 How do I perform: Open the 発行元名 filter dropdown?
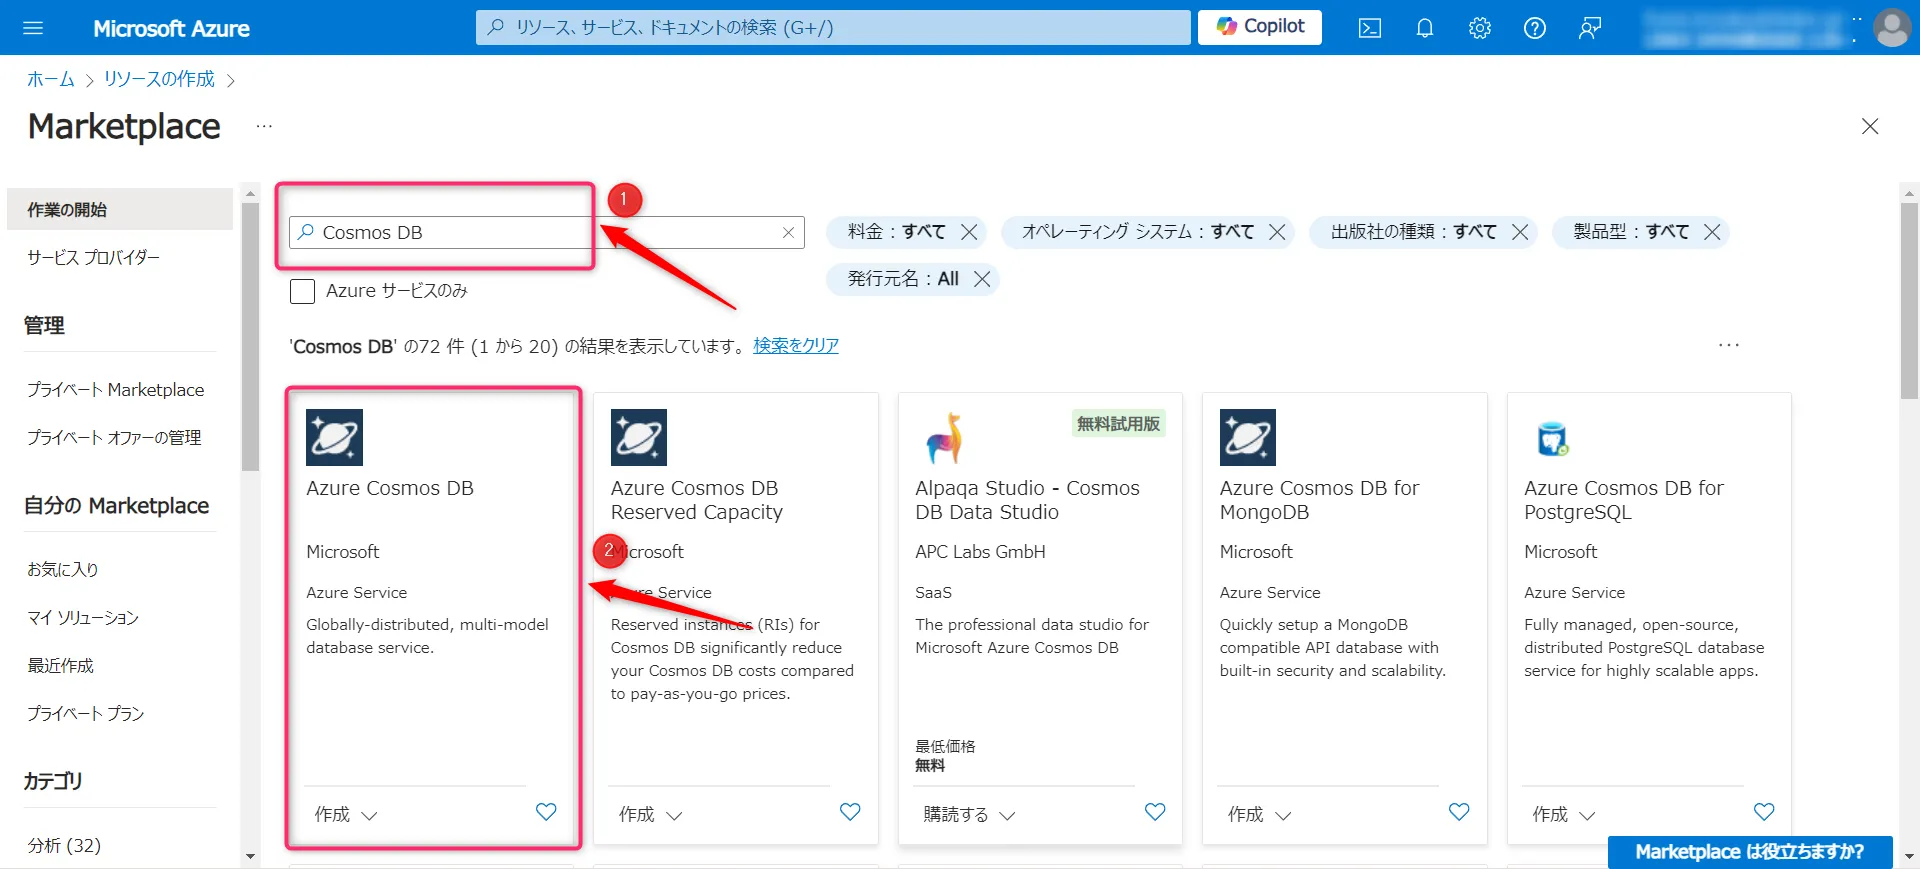[x=903, y=279]
